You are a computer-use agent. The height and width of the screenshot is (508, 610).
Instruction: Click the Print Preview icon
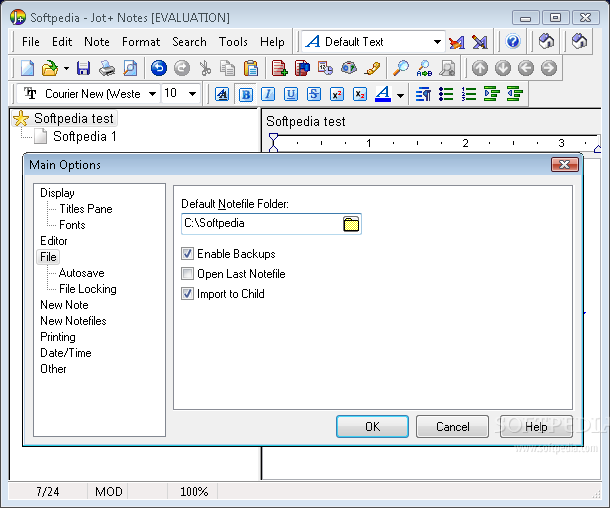[x=130, y=68]
